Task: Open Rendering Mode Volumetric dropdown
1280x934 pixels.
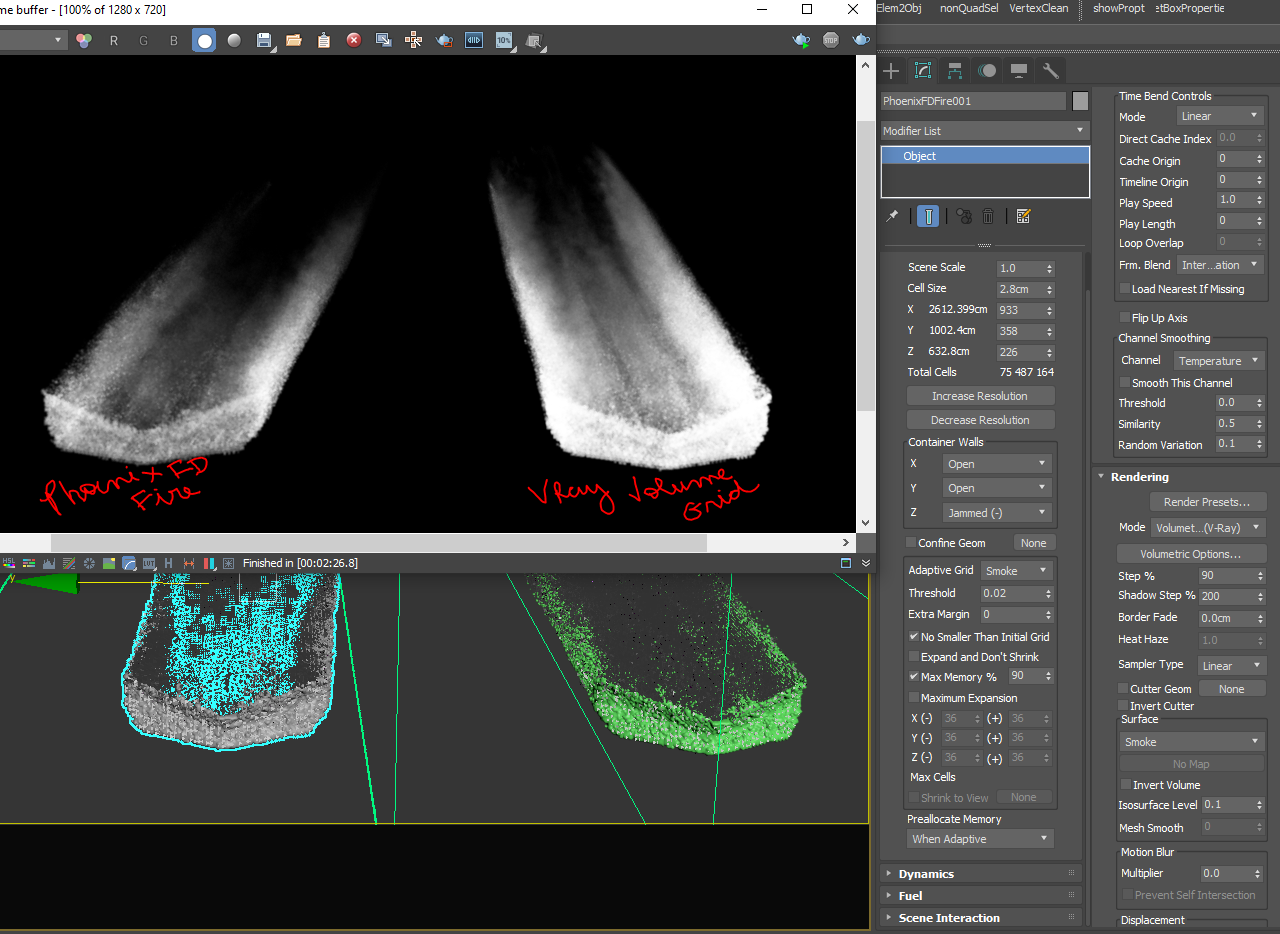Action: click(1208, 527)
